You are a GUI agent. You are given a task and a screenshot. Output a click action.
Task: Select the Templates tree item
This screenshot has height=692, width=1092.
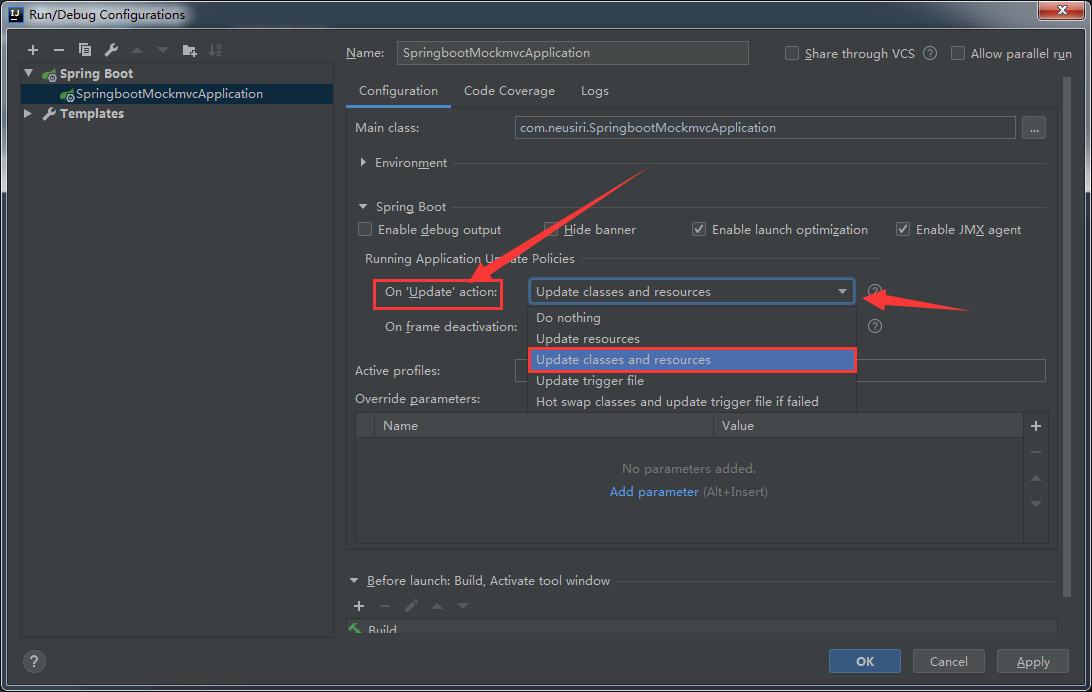point(92,113)
